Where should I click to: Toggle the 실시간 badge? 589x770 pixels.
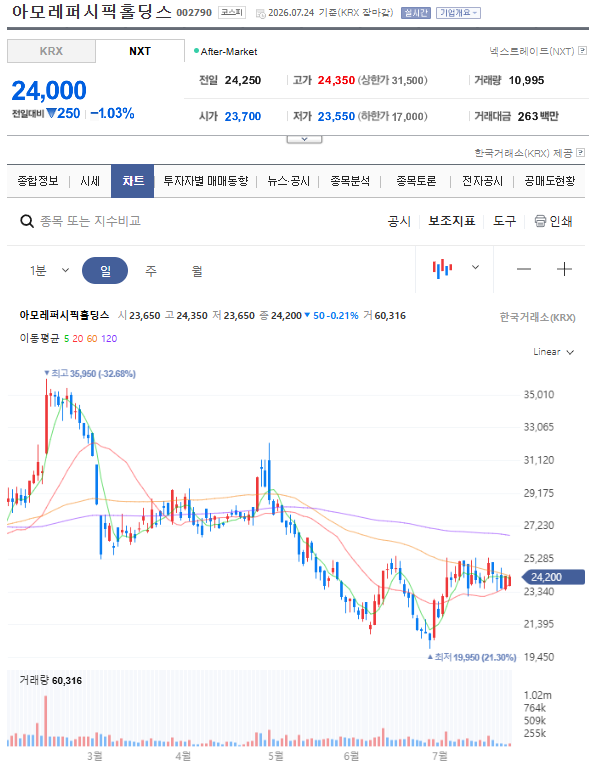(416, 13)
